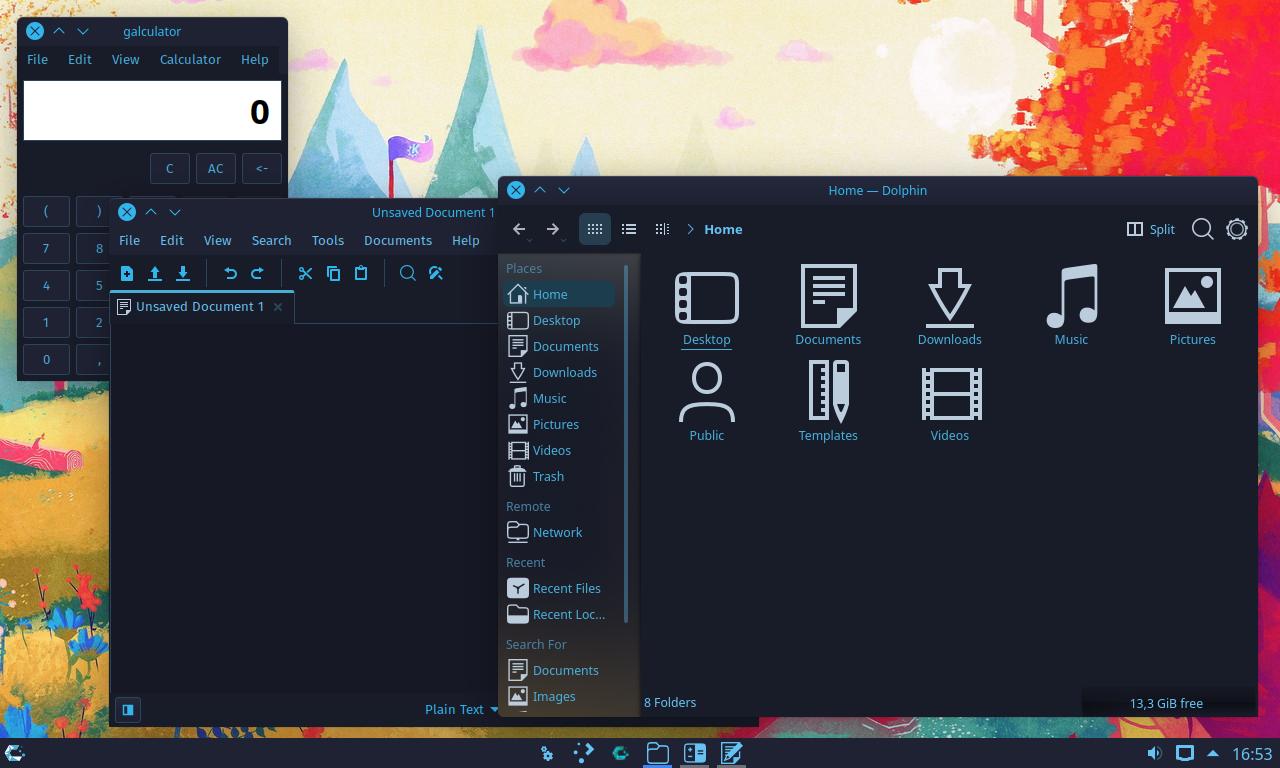Toggle the text editor side panel button
Screen dimensions: 1280x768
click(x=128, y=709)
